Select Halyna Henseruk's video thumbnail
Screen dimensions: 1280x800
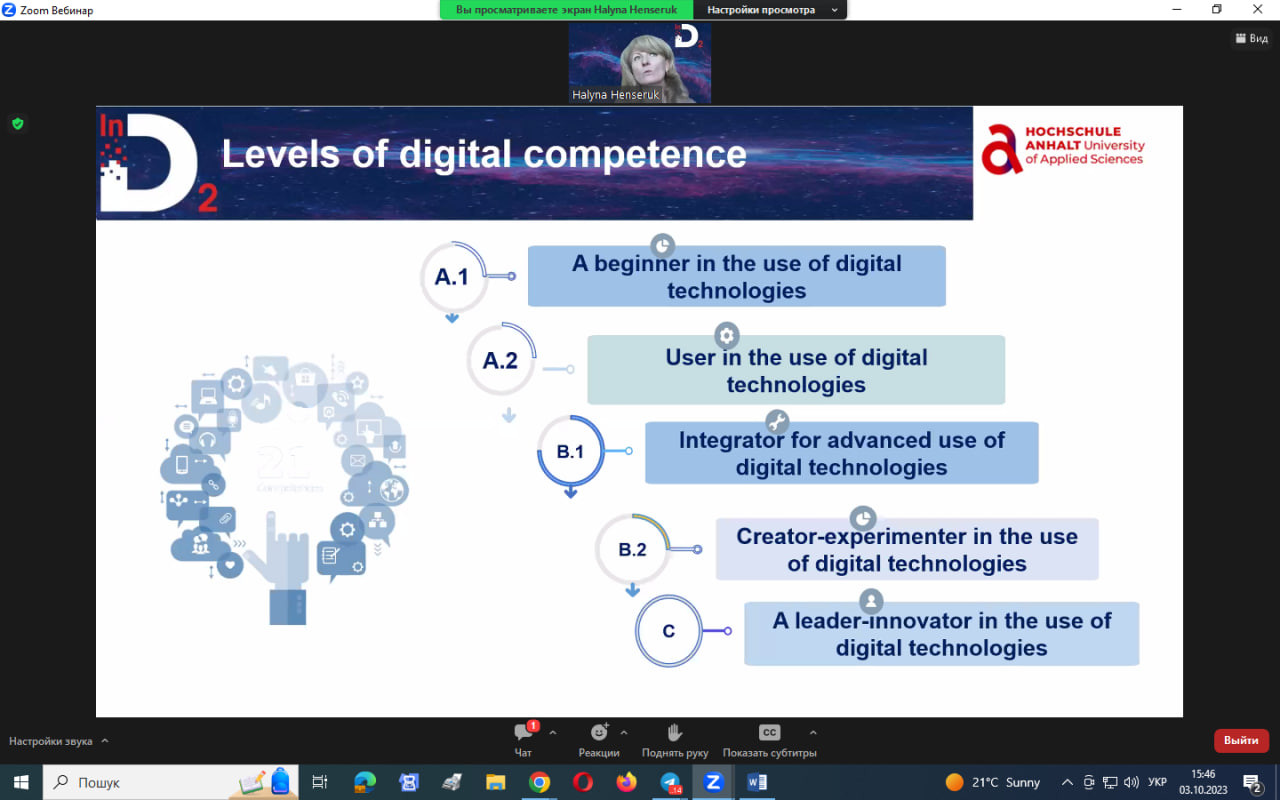640,63
